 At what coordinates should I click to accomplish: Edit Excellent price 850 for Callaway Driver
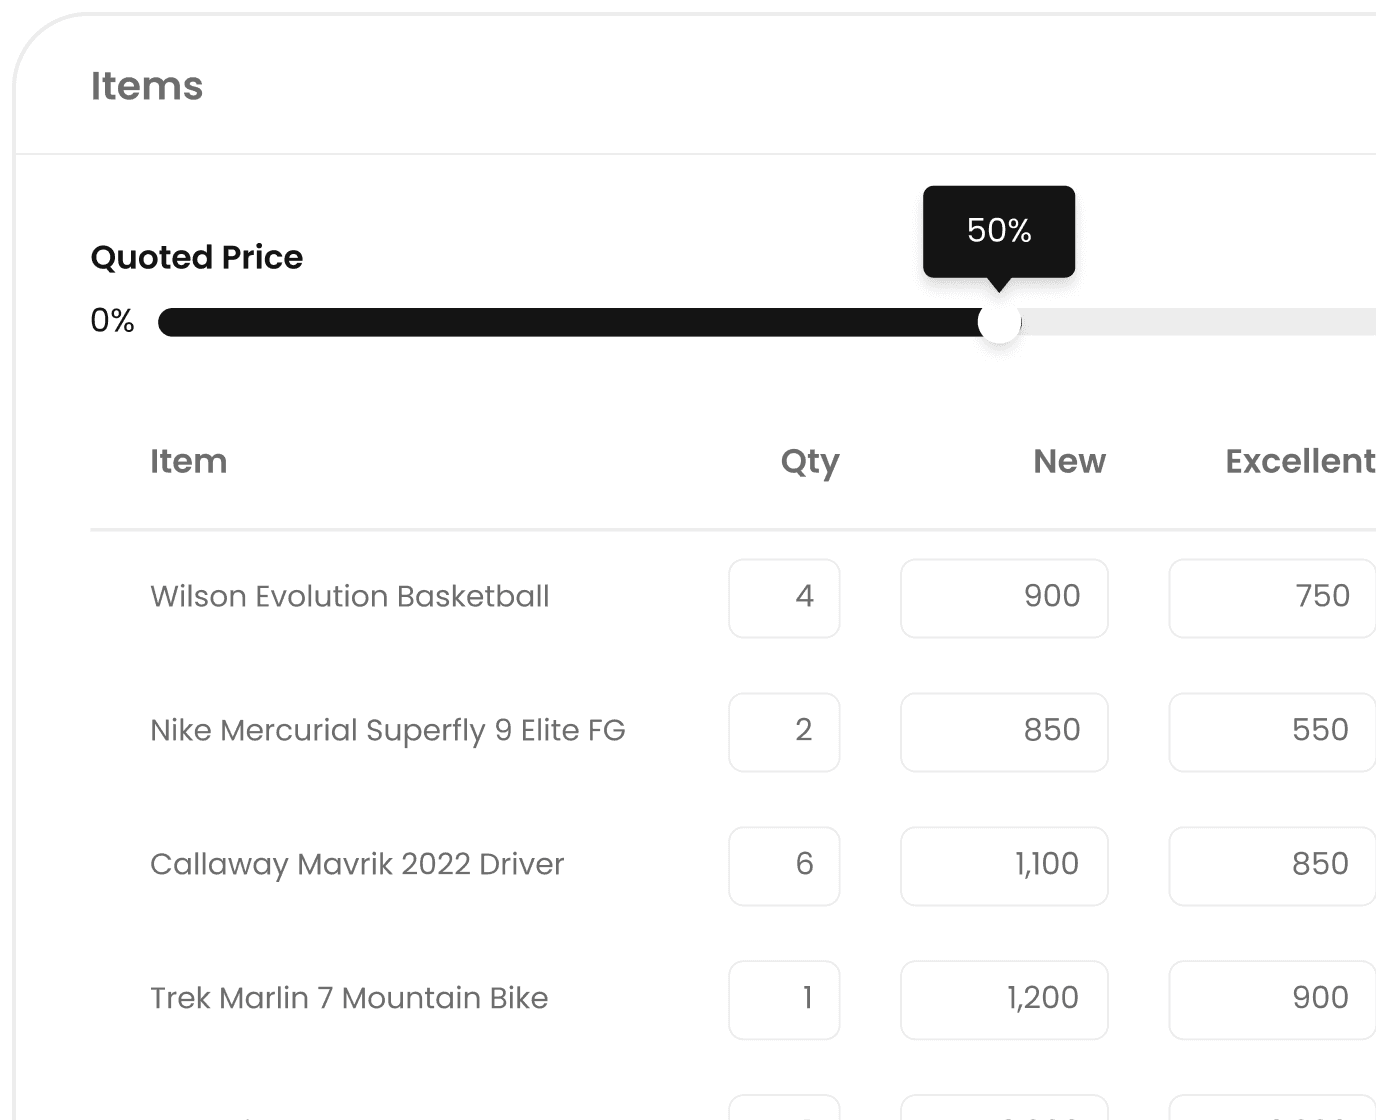(x=1272, y=866)
